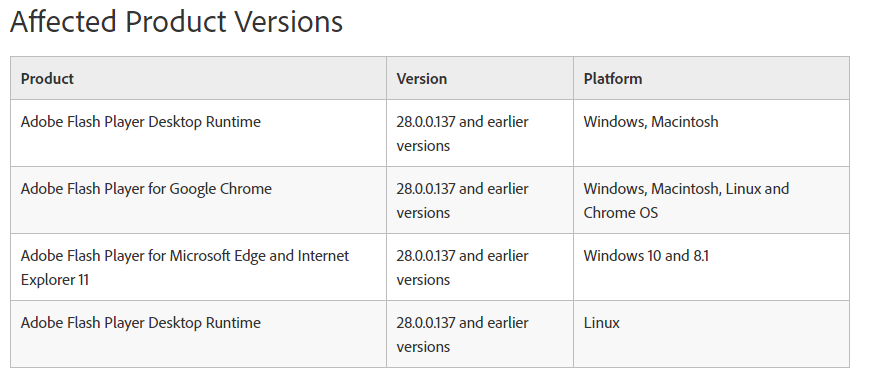The width and height of the screenshot is (869, 375).
Task: Click 'versions' text in the Linux row
Action: [423, 347]
